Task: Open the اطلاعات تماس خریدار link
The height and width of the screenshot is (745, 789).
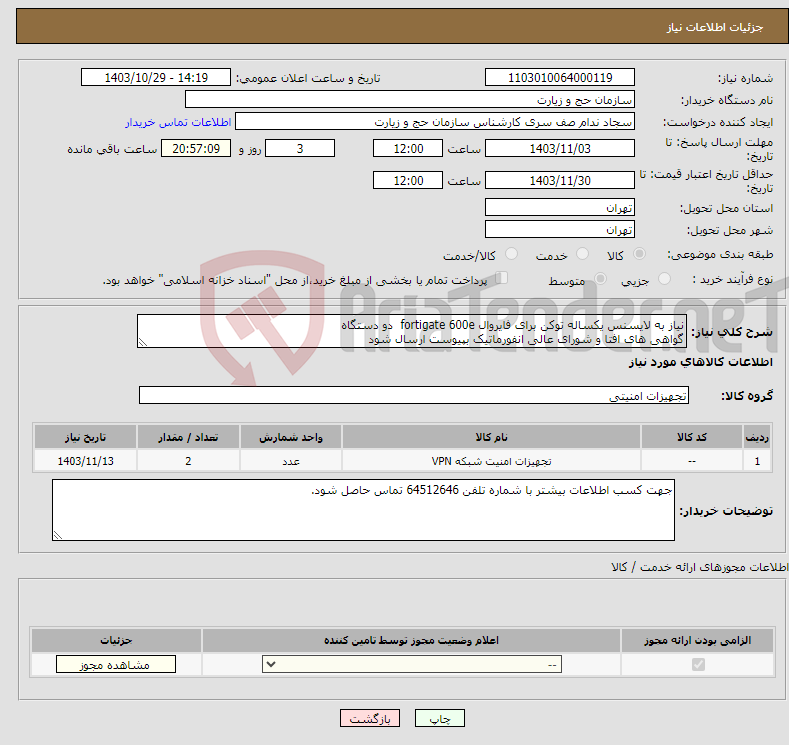Action: coord(178,122)
